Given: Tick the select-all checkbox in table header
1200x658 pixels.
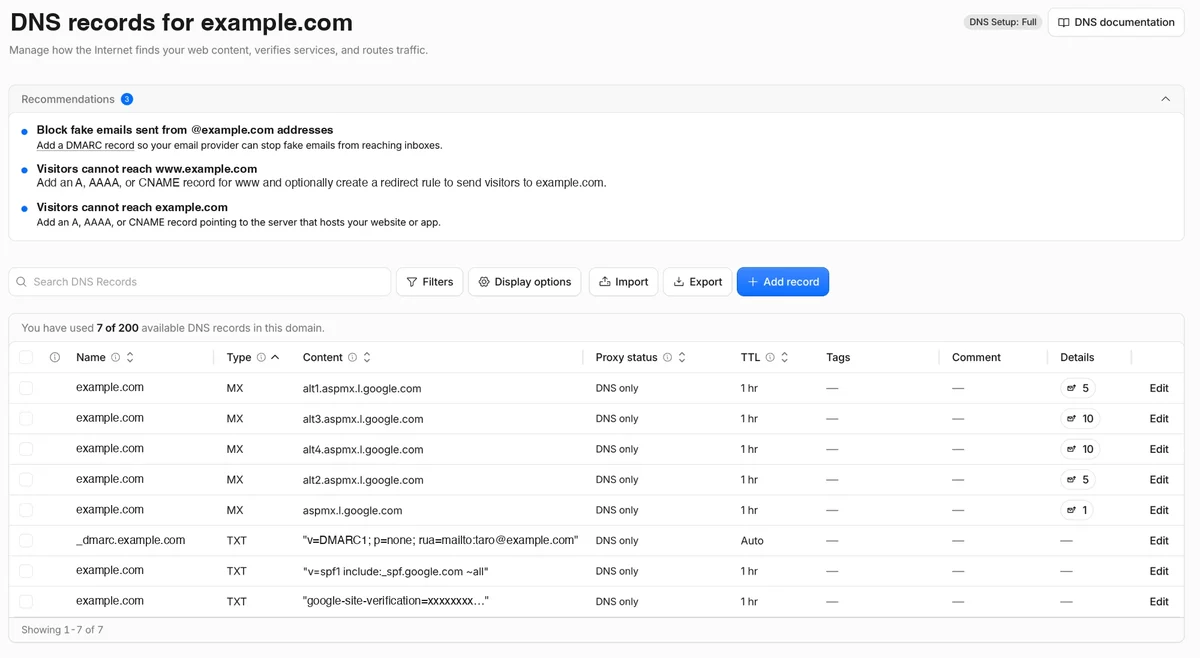Looking at the screenshot, I should point(26,357).
